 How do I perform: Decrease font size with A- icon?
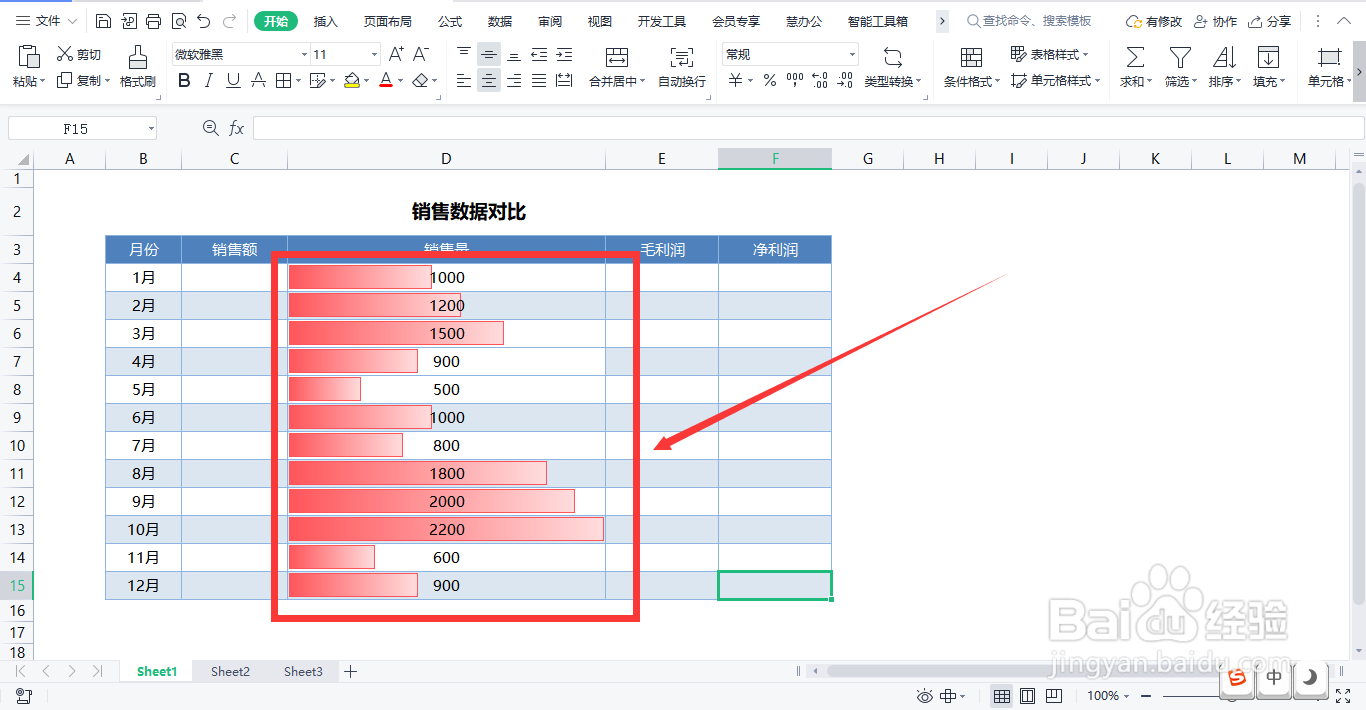[421, 54]
